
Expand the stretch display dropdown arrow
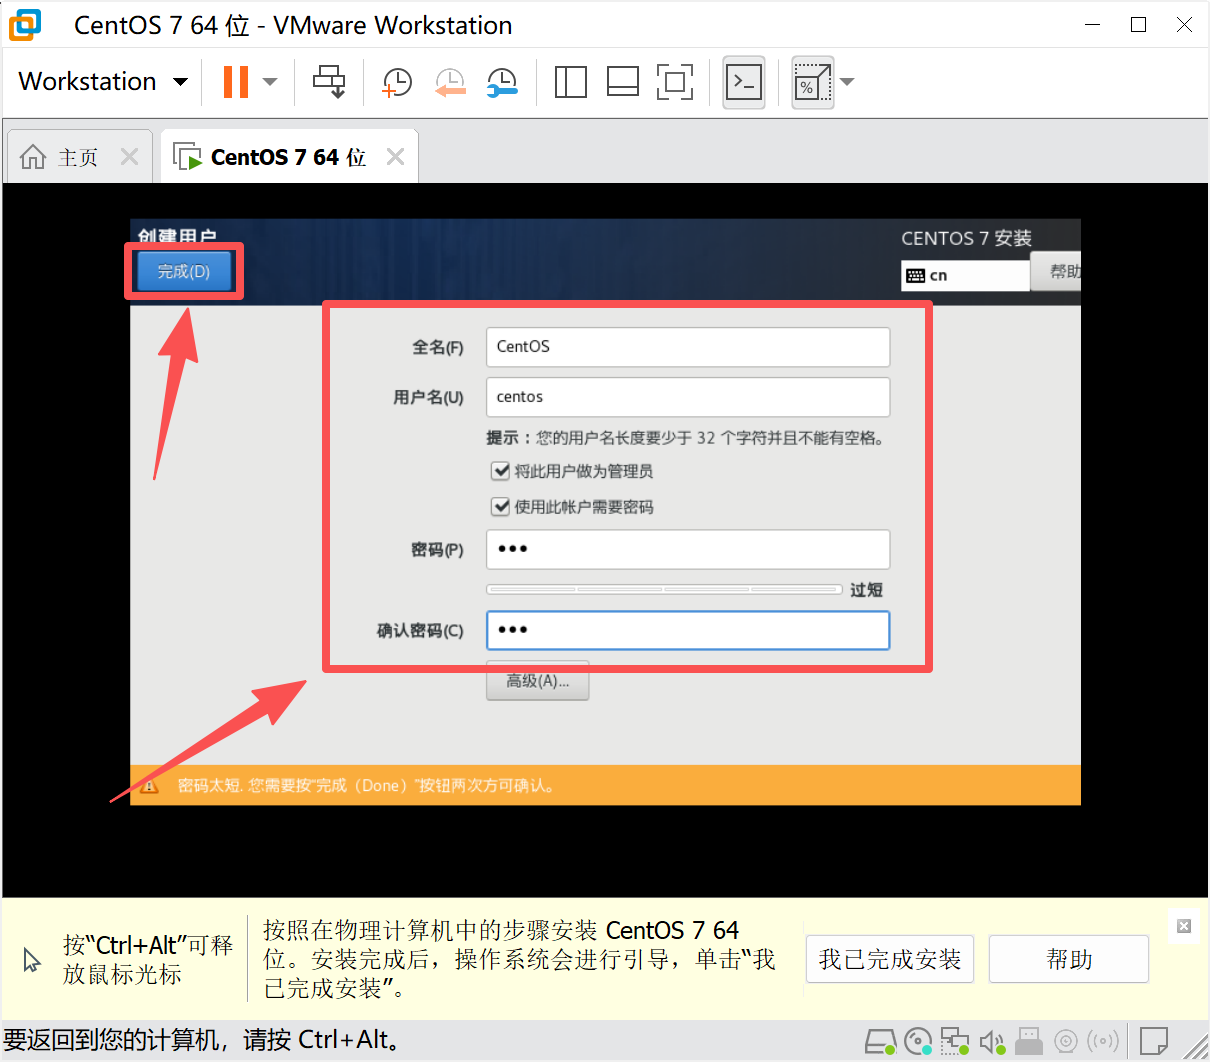(x=847, y=82)
